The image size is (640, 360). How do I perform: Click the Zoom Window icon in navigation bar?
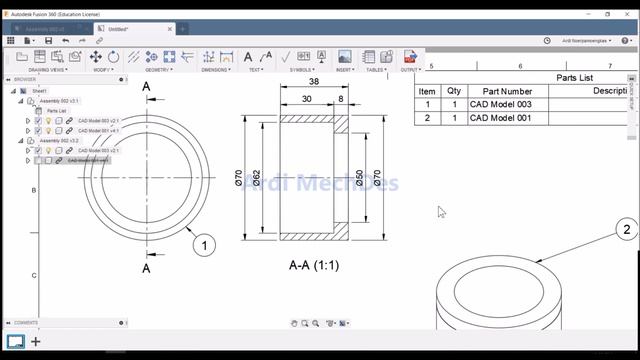305,323
